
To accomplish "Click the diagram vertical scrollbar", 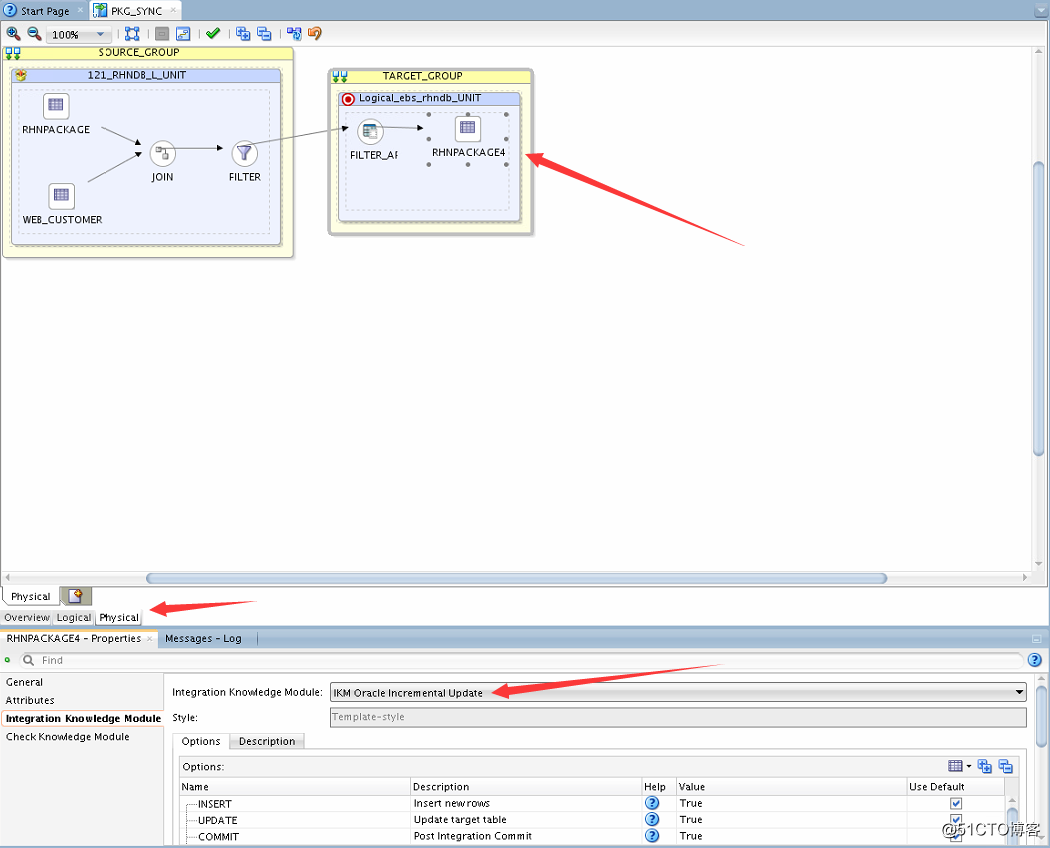I will pos(1039,308).
